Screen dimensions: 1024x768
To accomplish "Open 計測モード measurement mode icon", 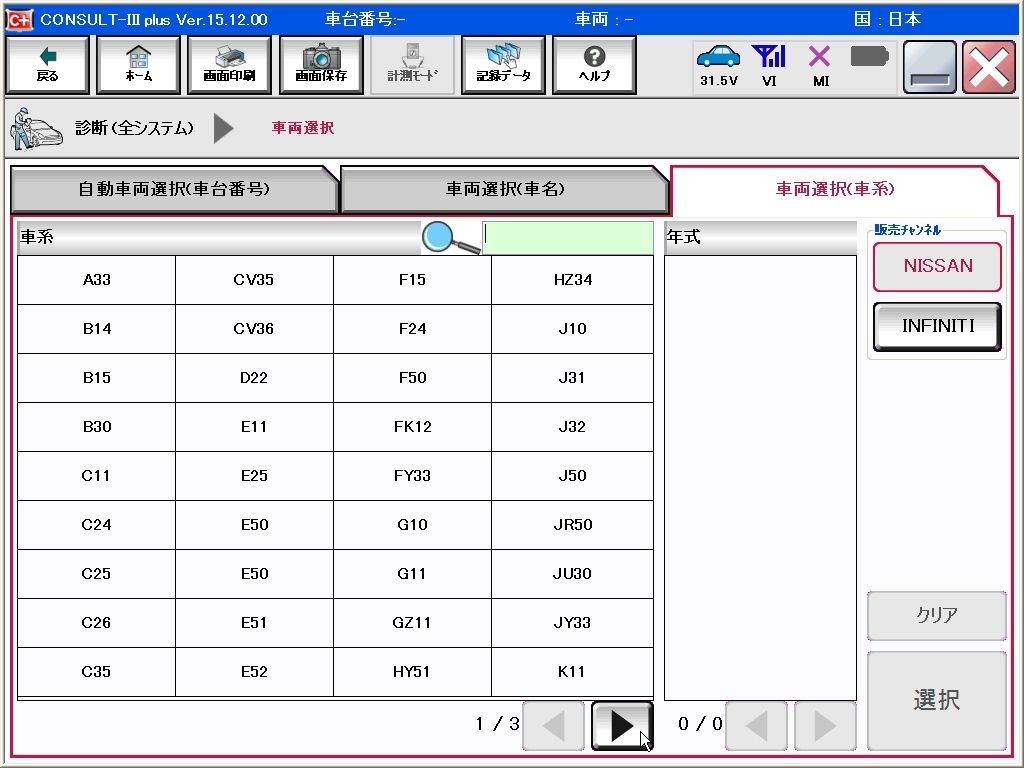I will pyautogui.click(x=412, y=64).
